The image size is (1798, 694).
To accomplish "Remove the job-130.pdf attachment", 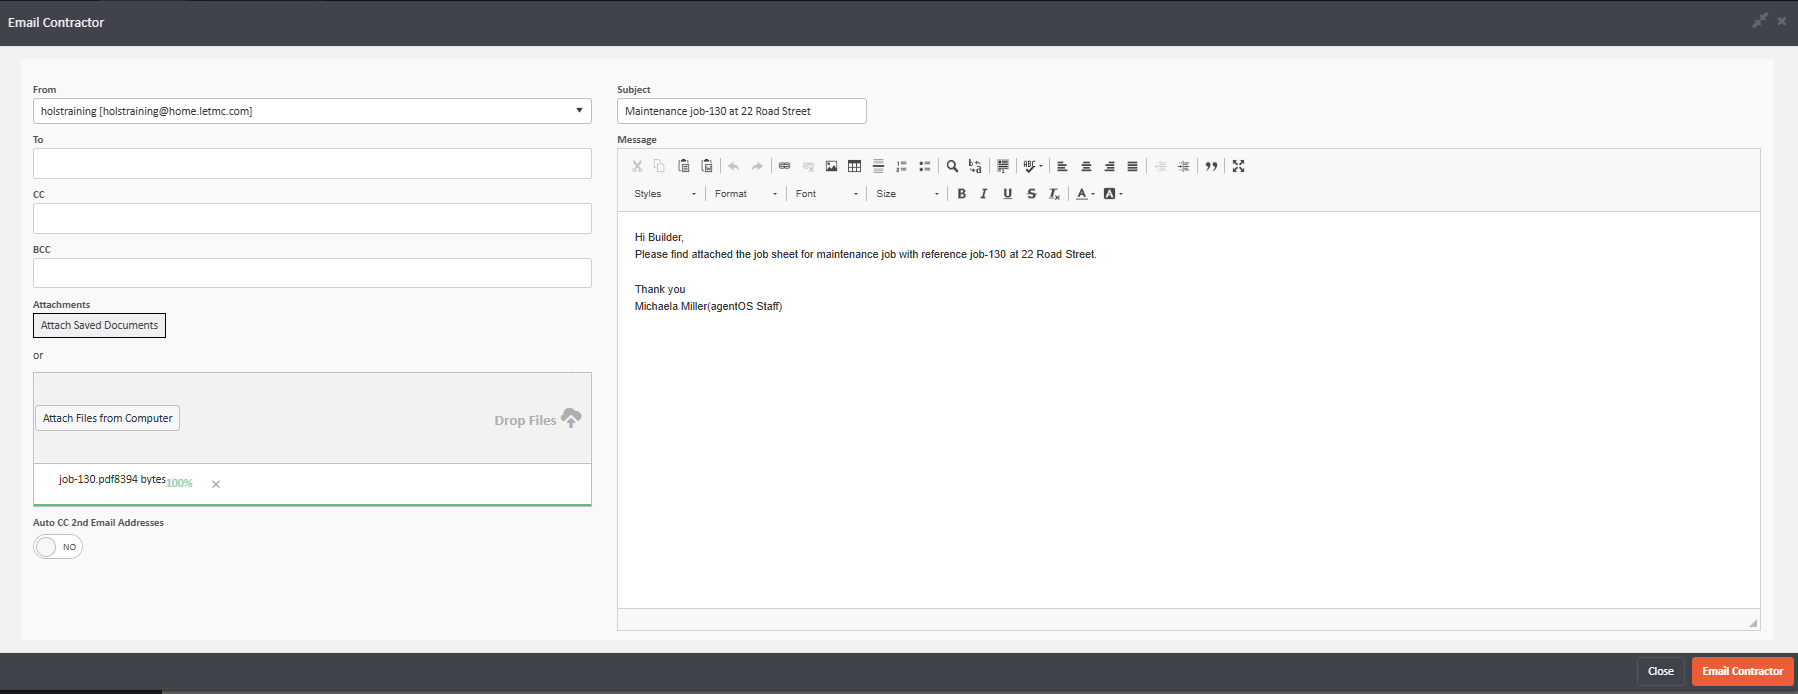I will click(x=216, y=484).
